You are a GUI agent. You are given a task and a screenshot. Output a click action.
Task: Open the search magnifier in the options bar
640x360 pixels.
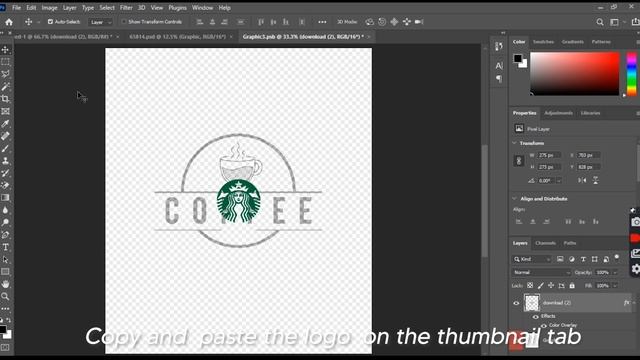[x=600, y=22]
